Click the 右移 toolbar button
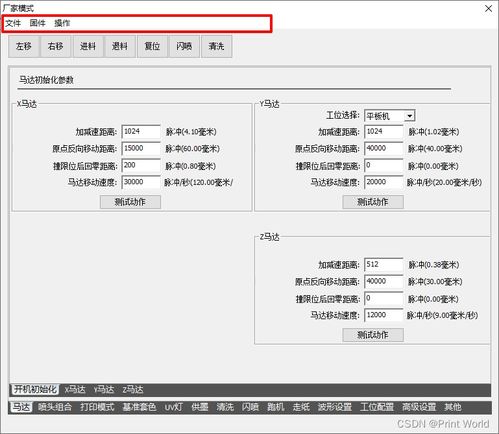The width and height of the screenshot is (499, 434). tap(56, 46)
